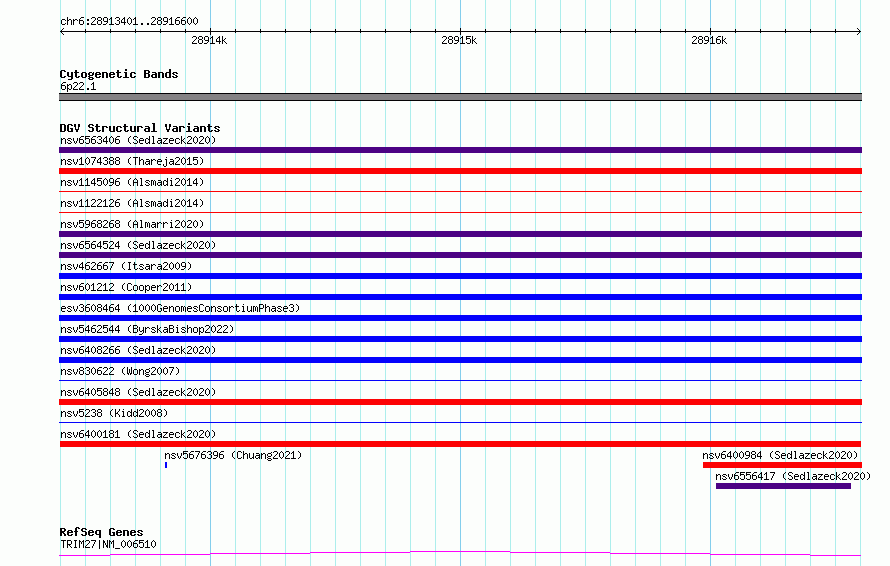Image resolution: width=890 pixels, height=566 pixels.
Task: Click the left arrow end of the ruler
Action: pyautogui.click(x=62, y=31)
